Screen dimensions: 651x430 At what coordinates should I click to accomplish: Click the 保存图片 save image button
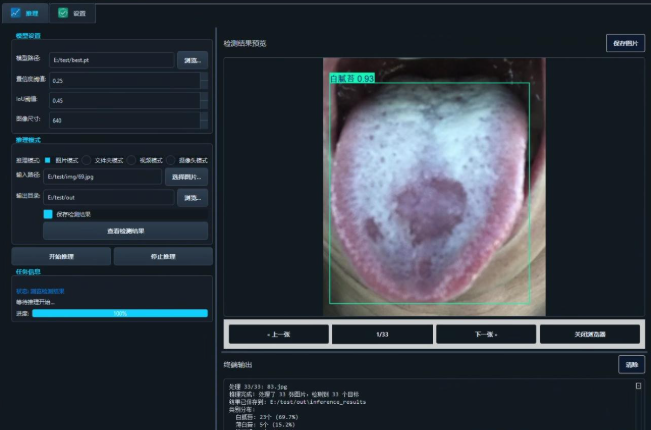click(x=625, y=43)
